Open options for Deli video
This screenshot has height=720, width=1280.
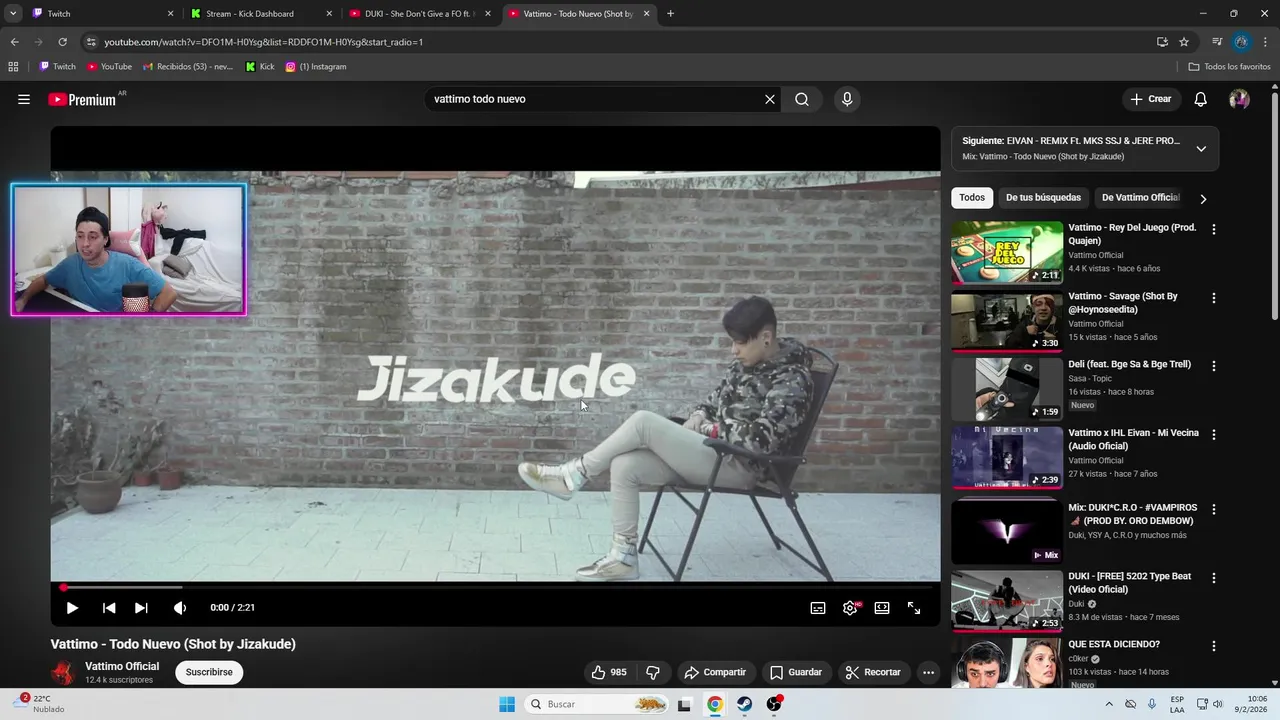(1214, 366)
